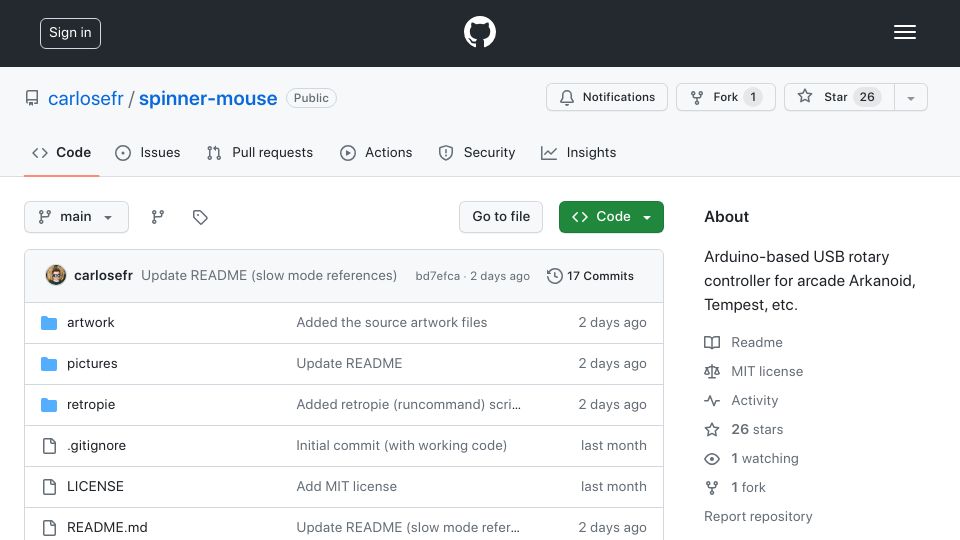960x540 pixels.
Task: Open the LICENSE file name
Action: pyautogui.click(x=95, y=487)
